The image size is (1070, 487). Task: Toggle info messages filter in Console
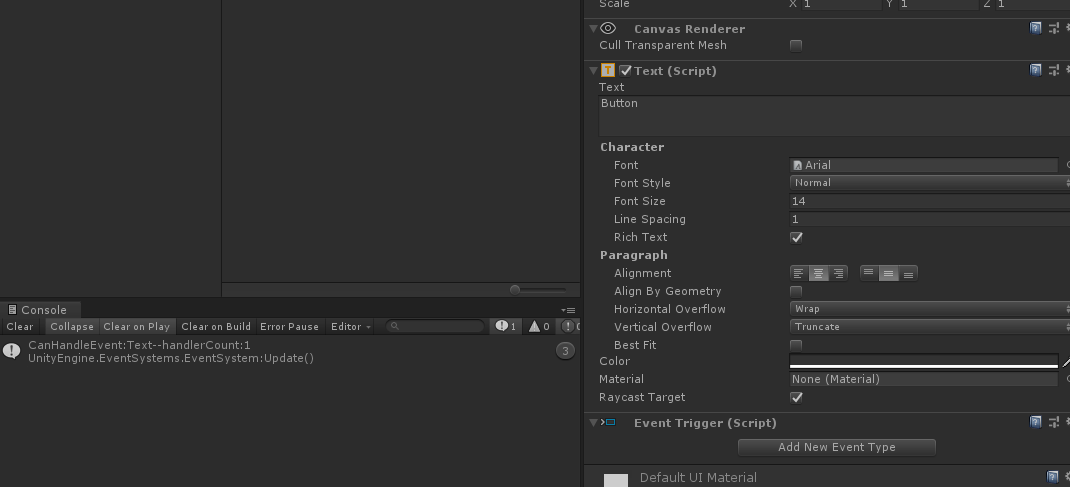506,327
